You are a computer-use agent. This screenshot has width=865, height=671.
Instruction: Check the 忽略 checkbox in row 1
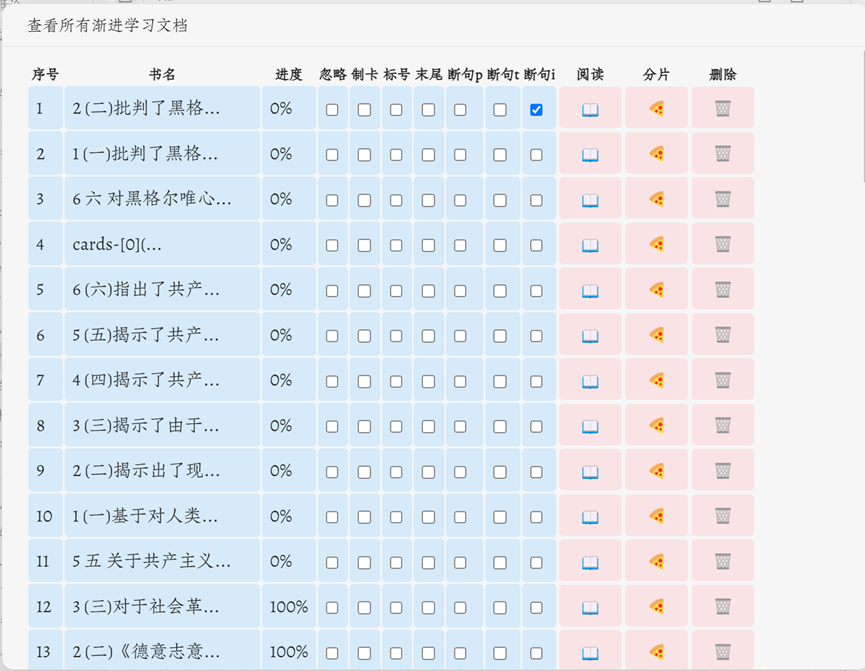[x=332, y=110]
